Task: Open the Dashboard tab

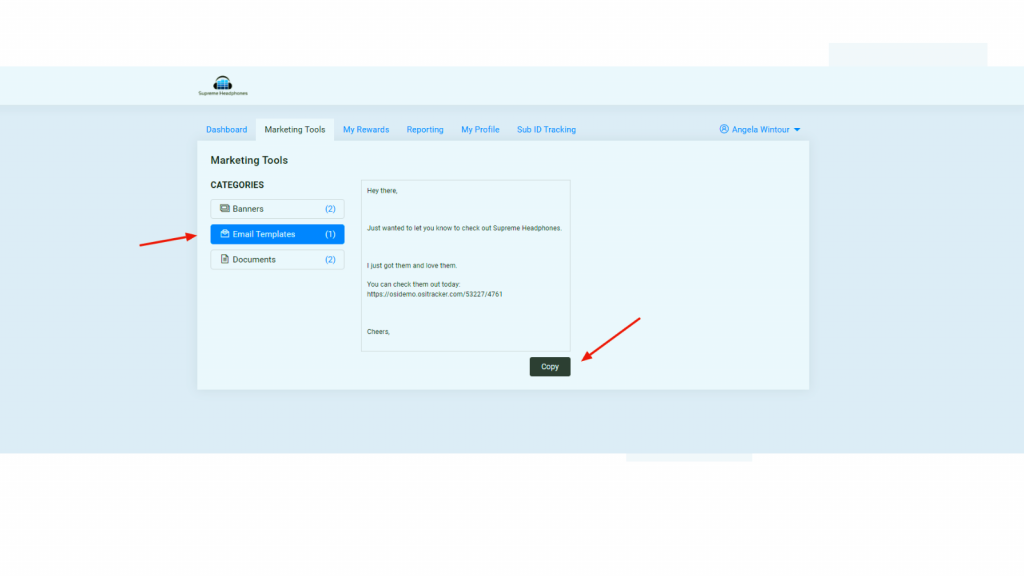Action: 227,129
